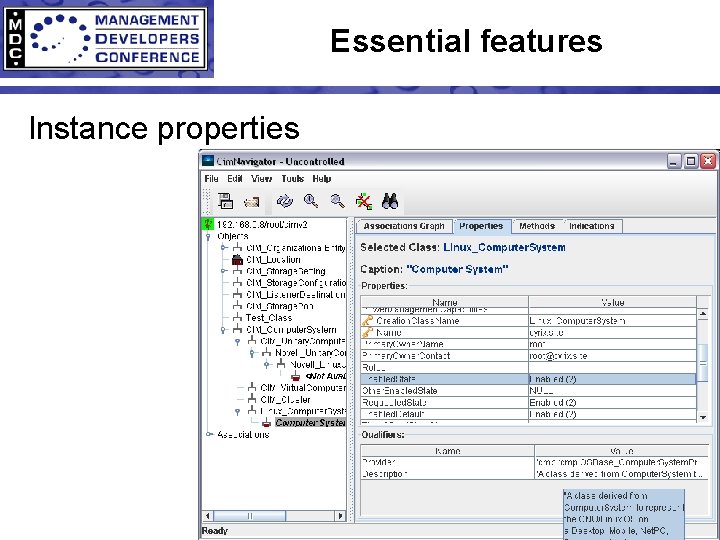The height and width of the screenshot is (540, 720).
Task: Select the Provider qualifier row
Action: [534, 462]
